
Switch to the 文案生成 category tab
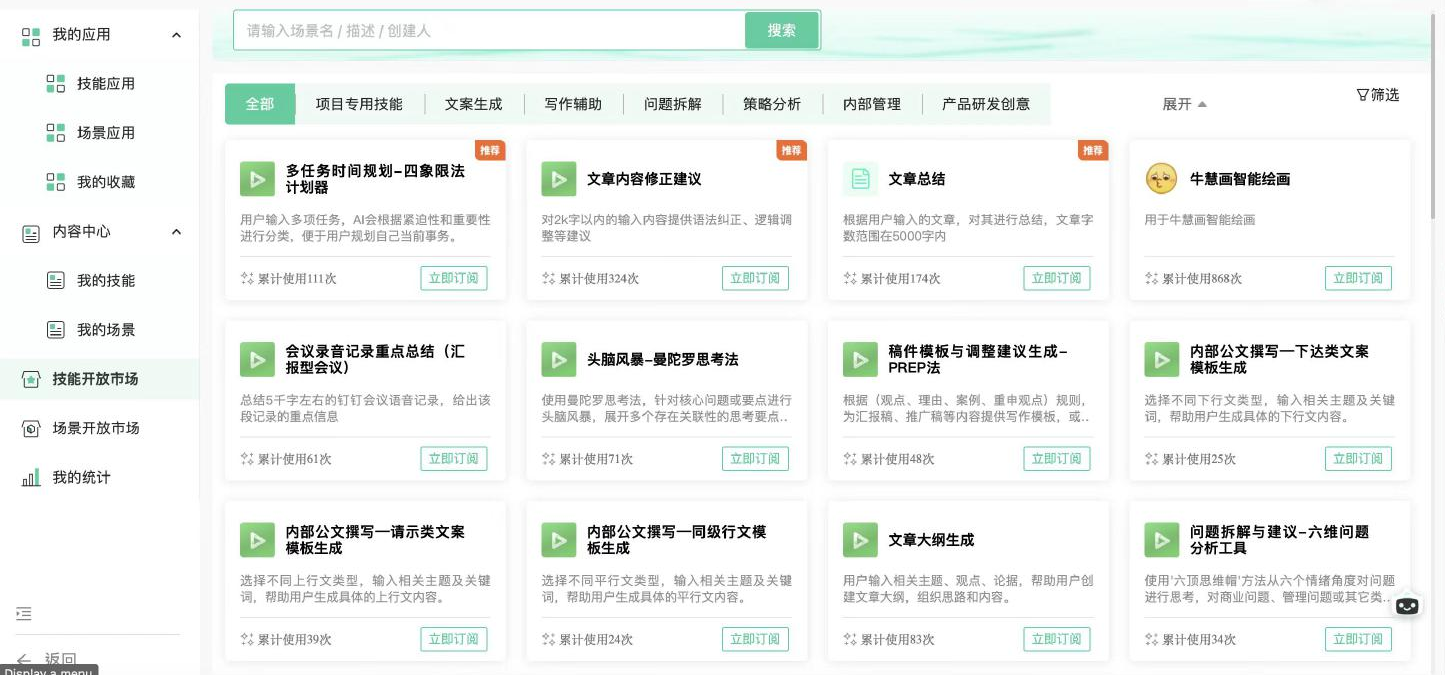tap(473, 104)
